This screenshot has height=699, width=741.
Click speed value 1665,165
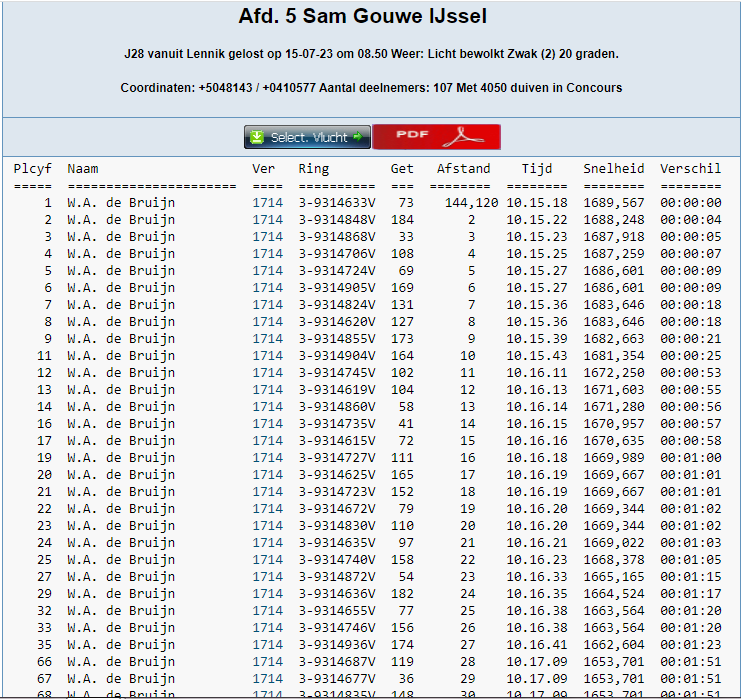coord(614,577)
